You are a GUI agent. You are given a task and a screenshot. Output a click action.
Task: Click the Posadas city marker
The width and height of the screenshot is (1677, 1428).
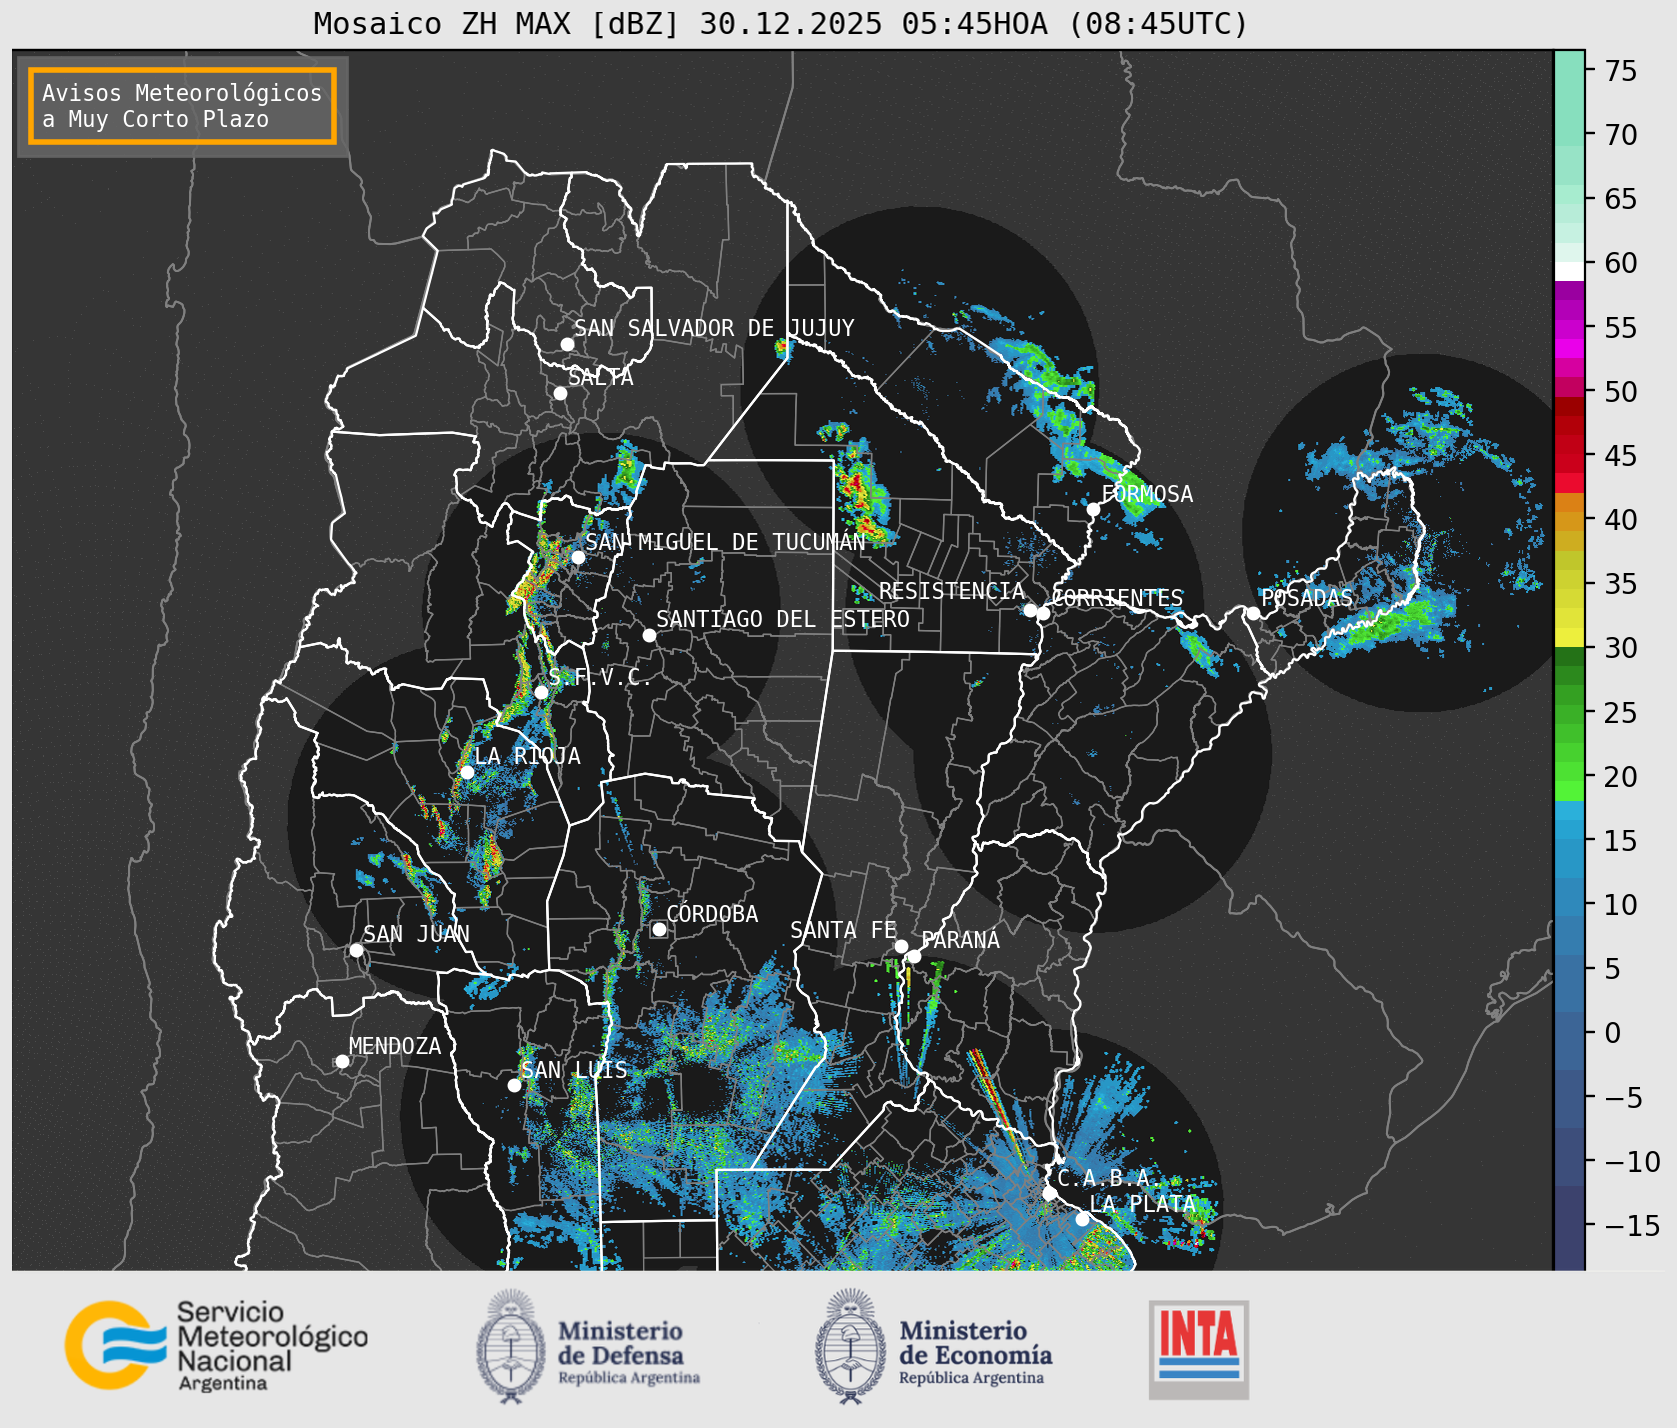1253,613
